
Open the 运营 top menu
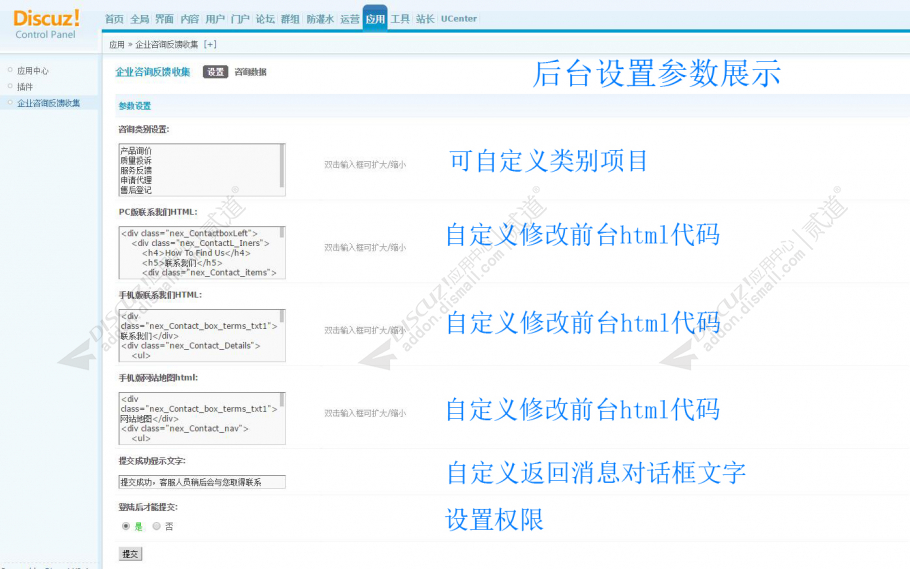[350, 19]
